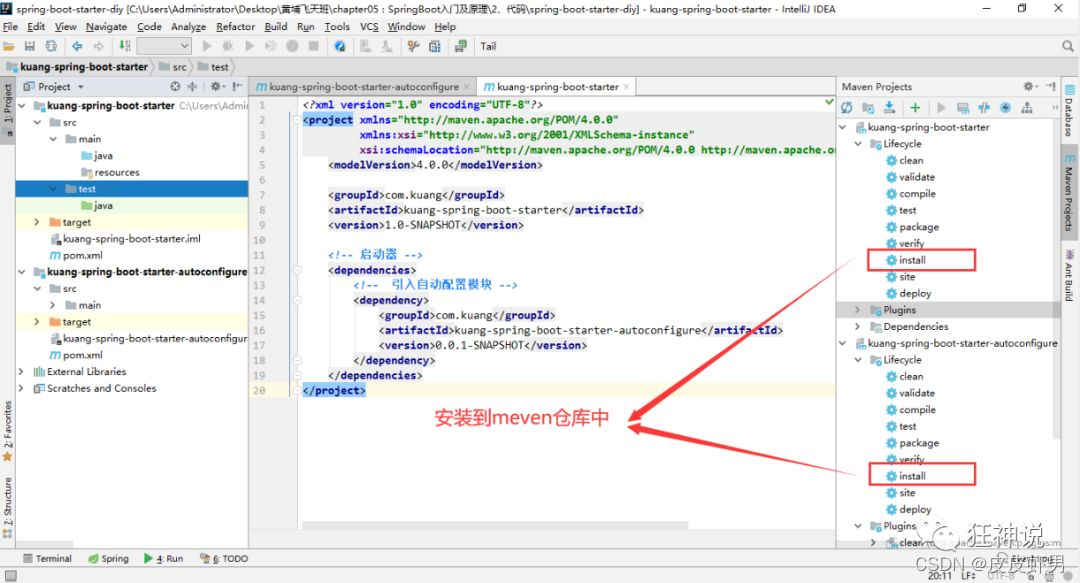Open the Terminal tool window
The width and height of the screenshot is (1080, 583).
tap(48, 558)
